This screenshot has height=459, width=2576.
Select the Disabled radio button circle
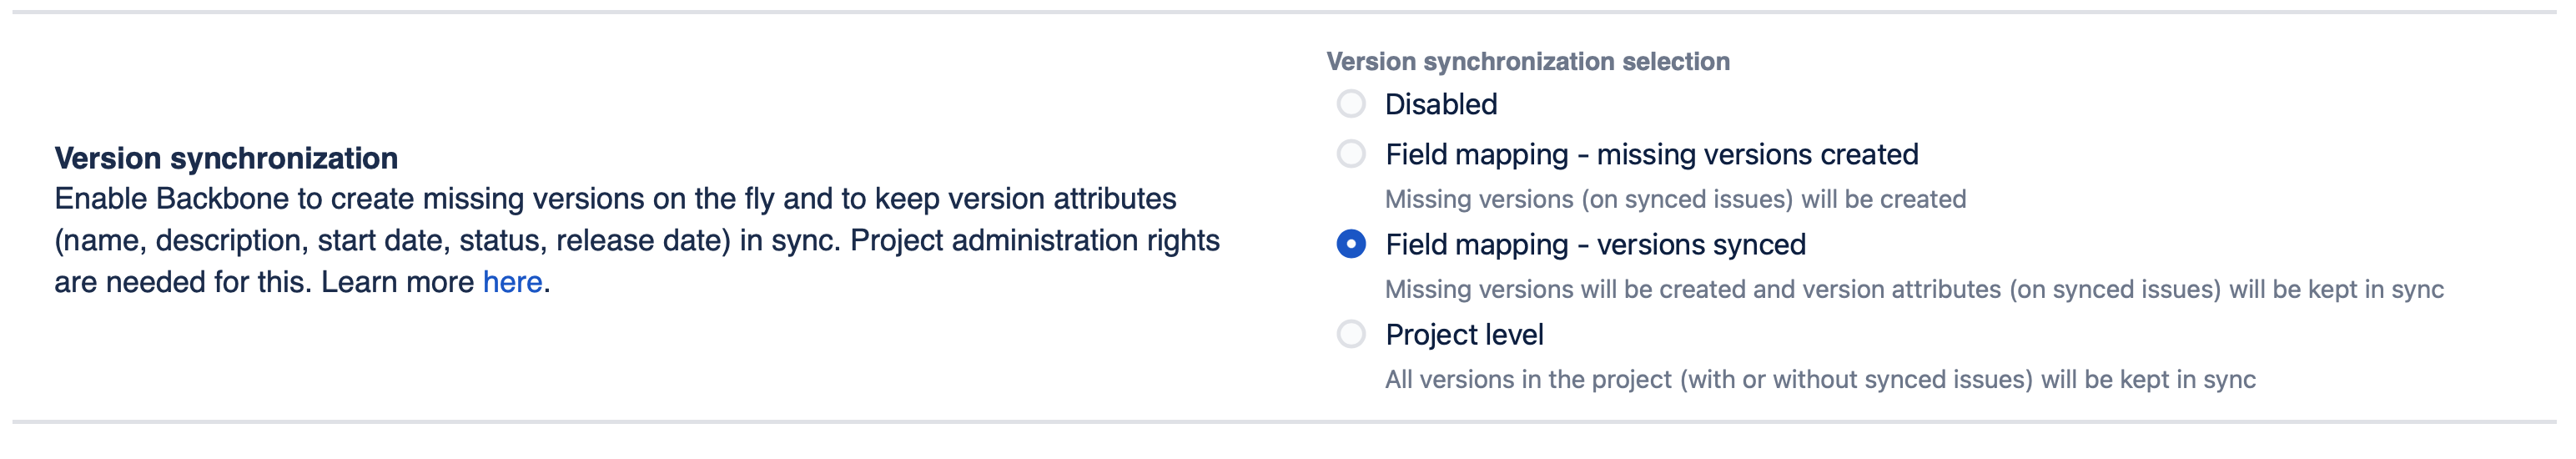point(1350,104)
